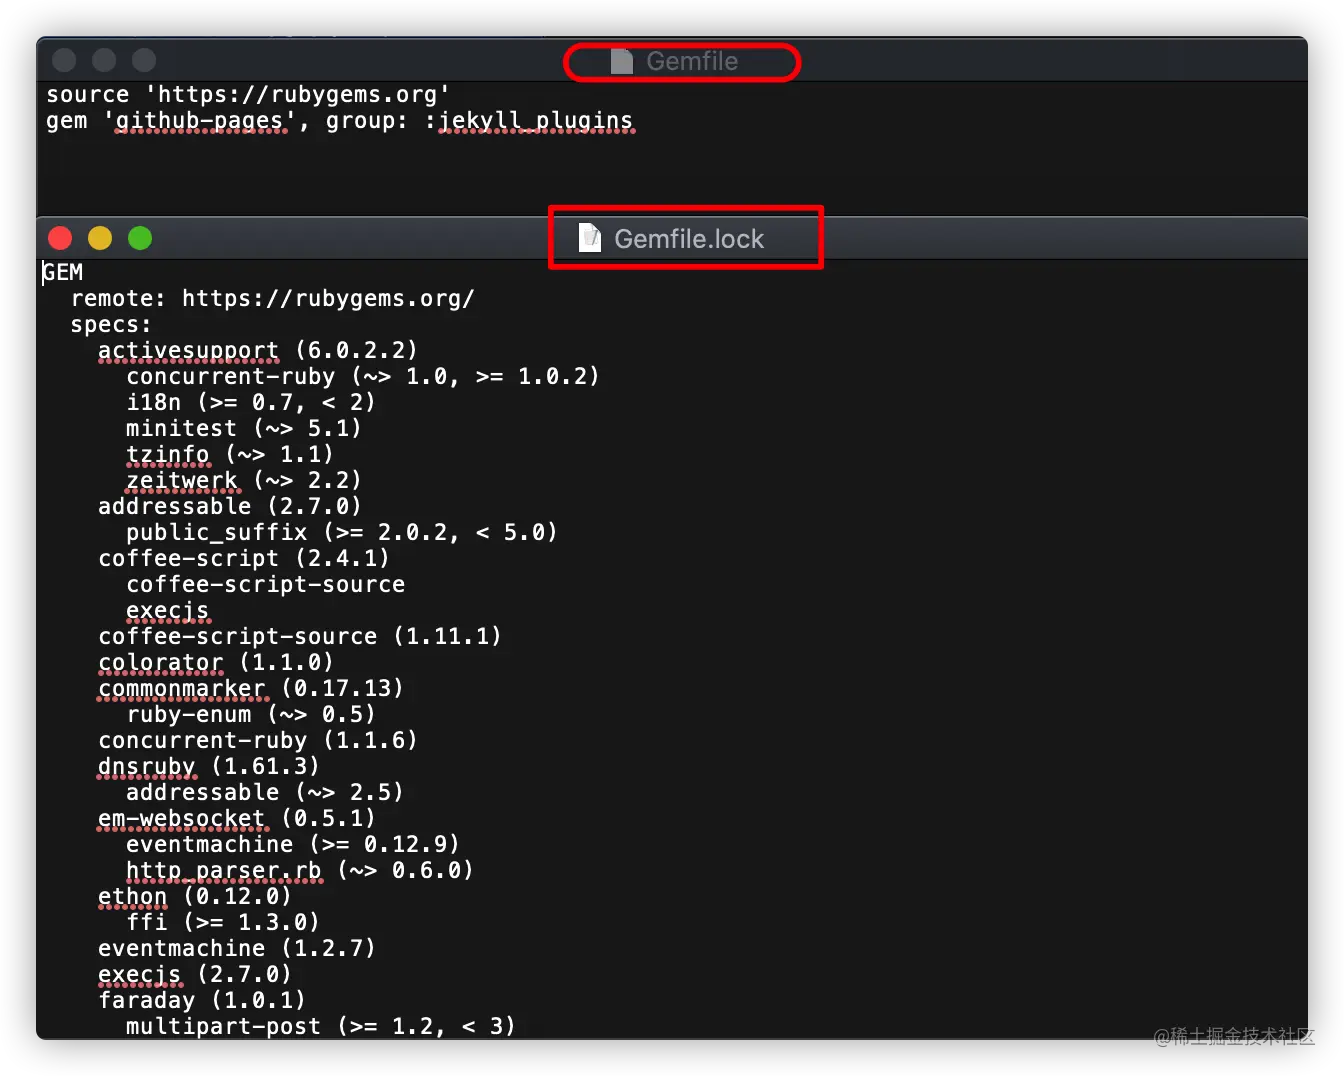Select the Gemfile.lock title in the title bar
The image size is (1344, 1076).
click(x=690, y=238)
